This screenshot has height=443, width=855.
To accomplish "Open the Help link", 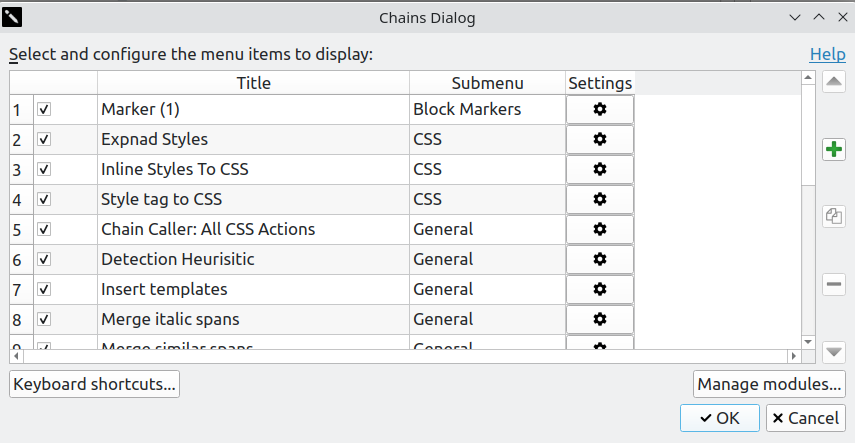I will tap(827, 54).
